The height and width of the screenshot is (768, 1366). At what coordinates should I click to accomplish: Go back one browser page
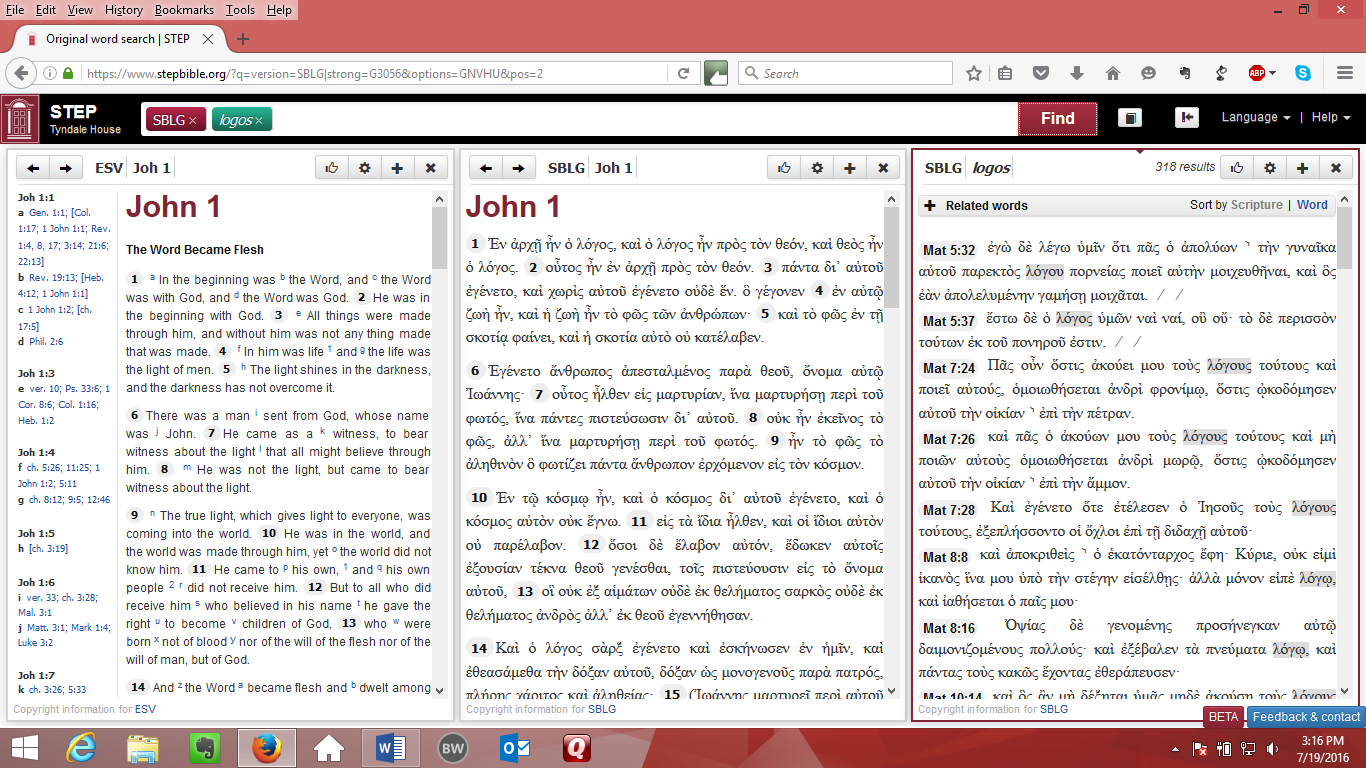point(22,74)
